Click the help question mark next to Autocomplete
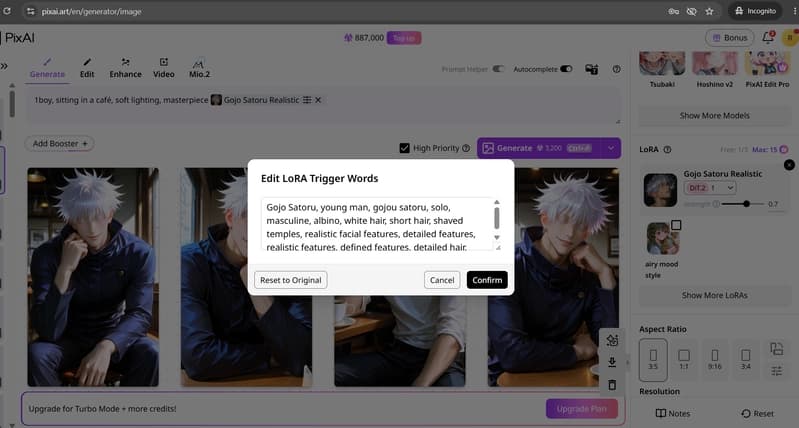The image size is (799, 428). pos(617,69)
